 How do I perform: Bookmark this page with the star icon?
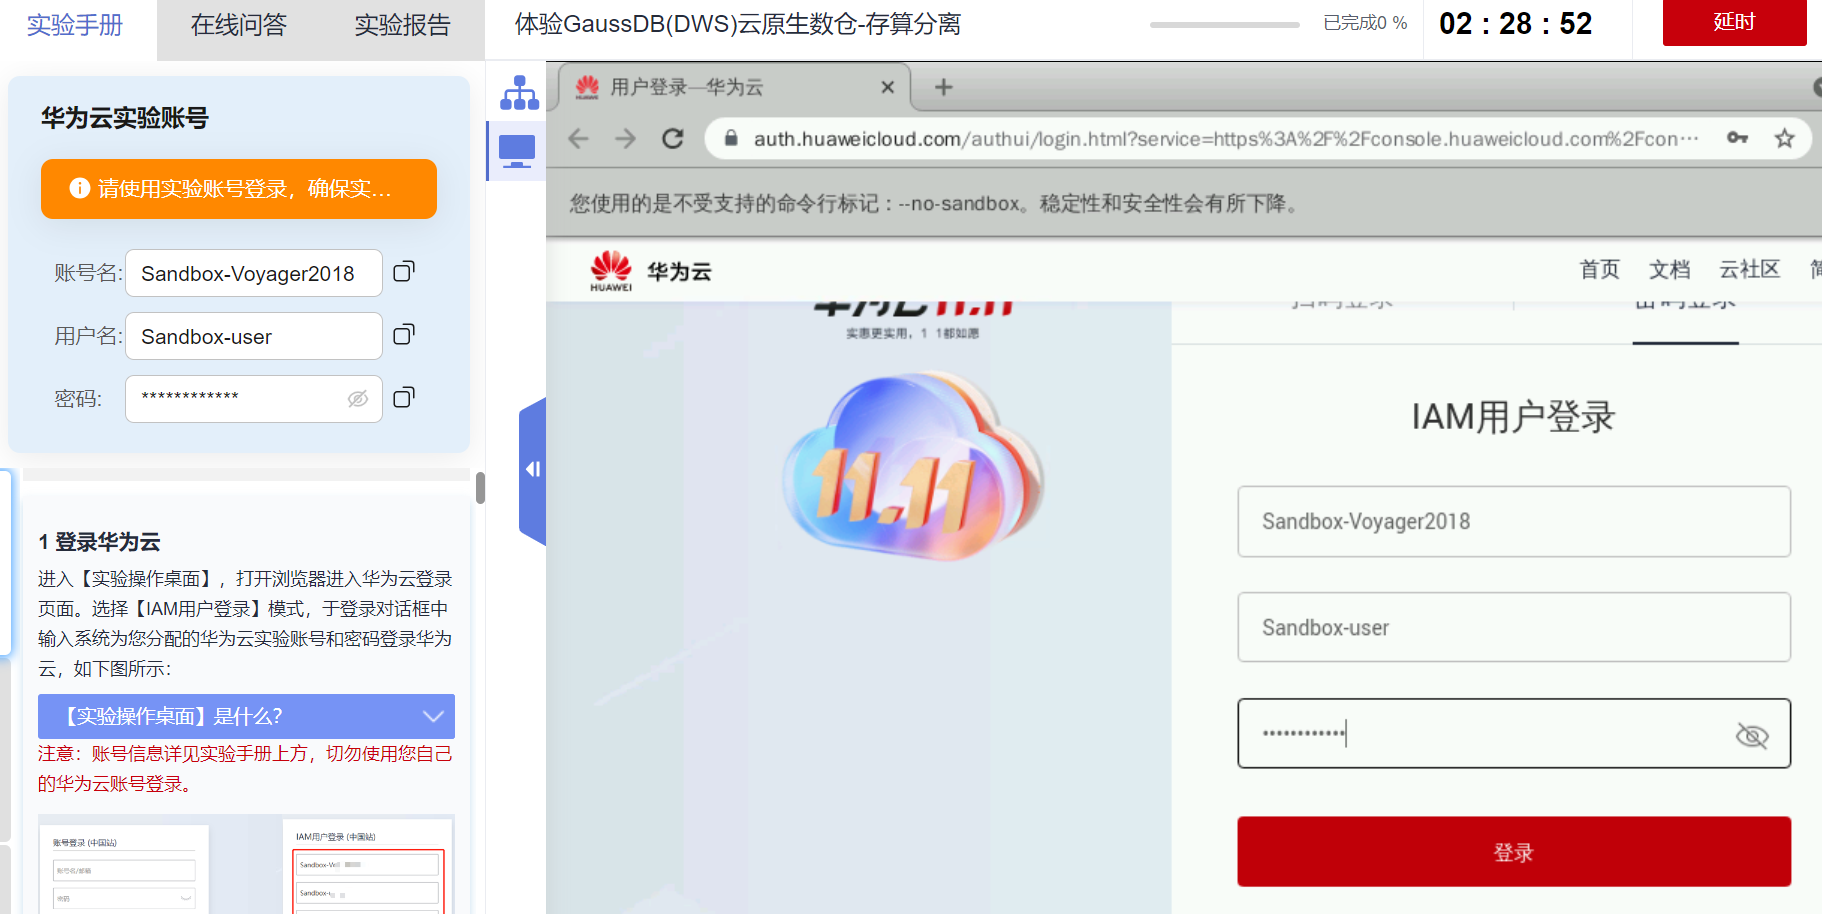[x=1785, y=139]
